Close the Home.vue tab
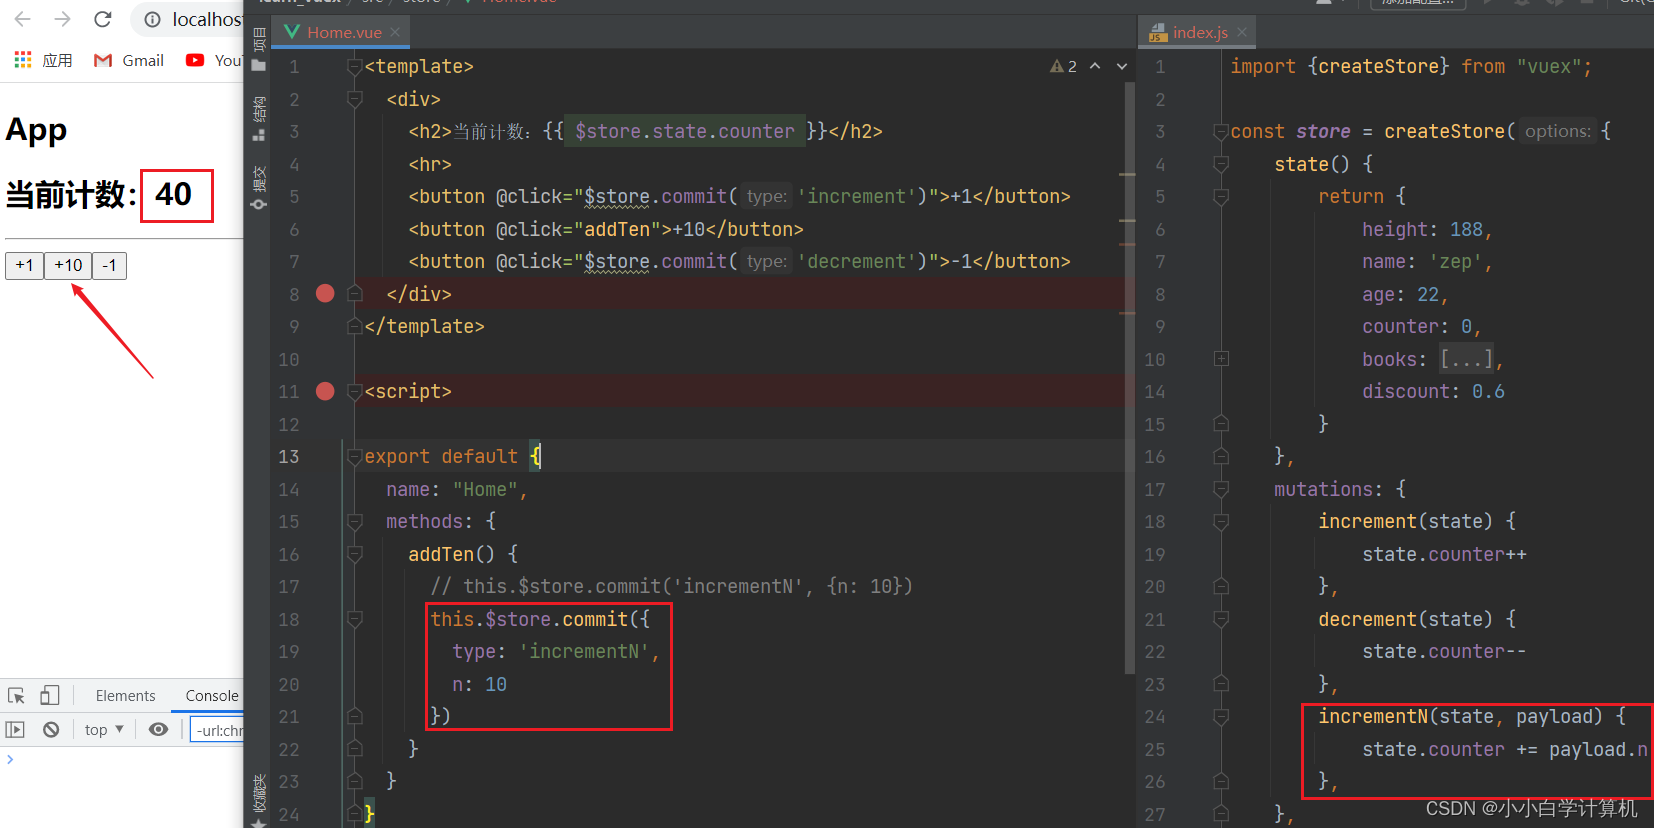 point(395,32)
